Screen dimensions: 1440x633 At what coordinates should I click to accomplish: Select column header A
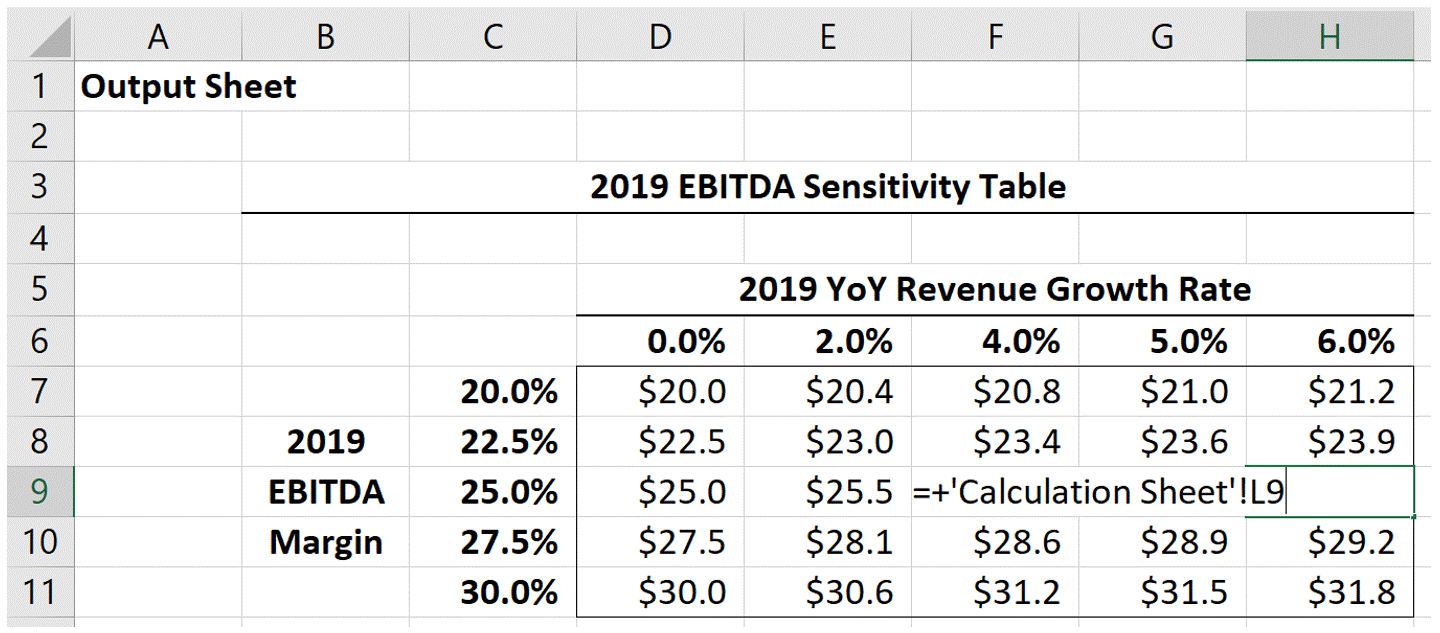[x=158, y=36]
